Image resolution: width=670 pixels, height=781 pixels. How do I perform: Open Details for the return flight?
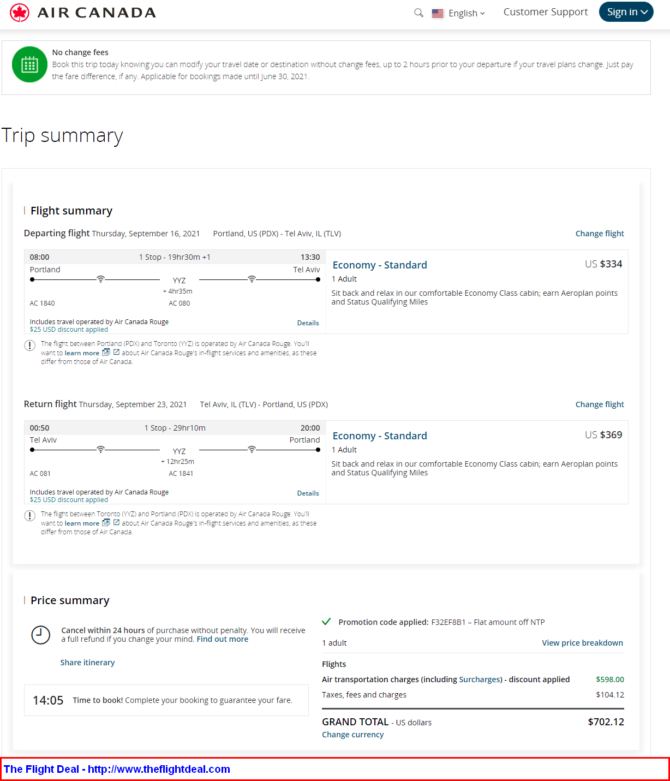(308, 493)
